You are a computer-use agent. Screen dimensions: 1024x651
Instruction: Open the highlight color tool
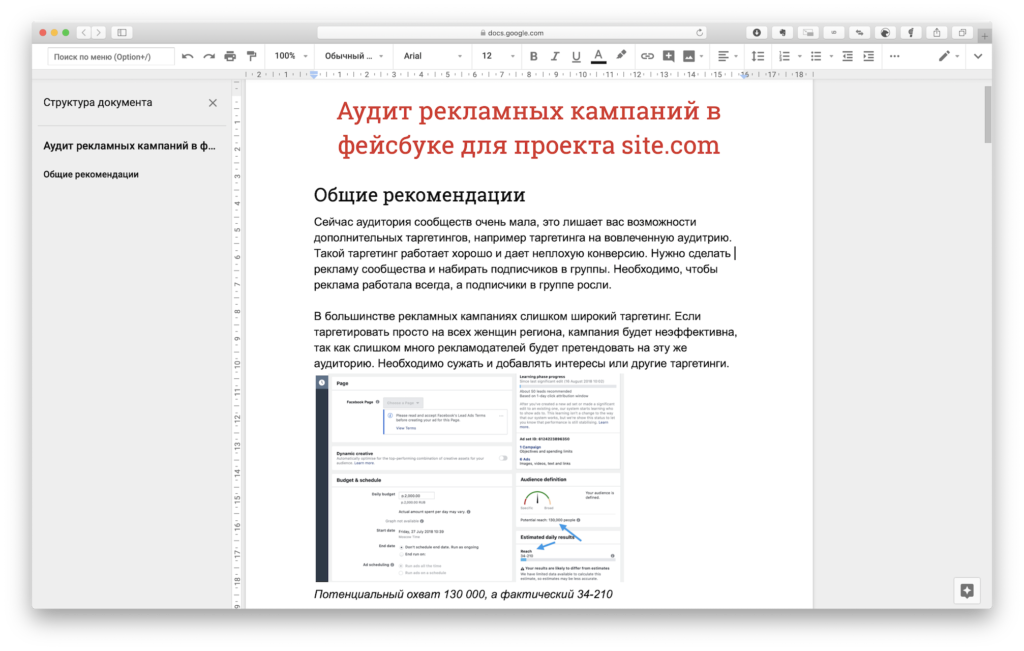pos(621,56)
